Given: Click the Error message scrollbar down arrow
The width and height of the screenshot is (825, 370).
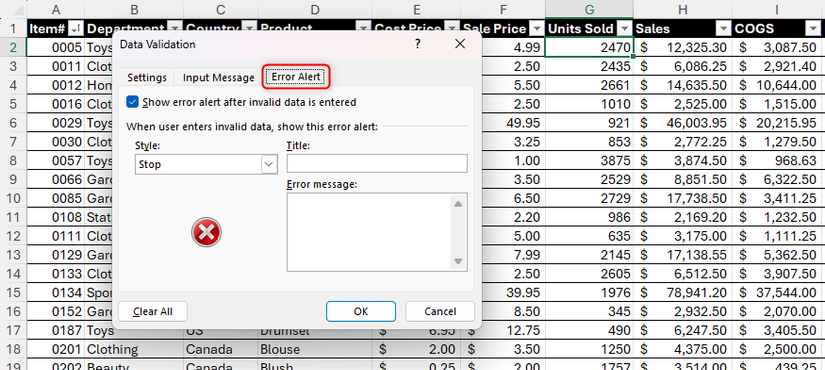Looking at the screenshot, I should click(457, 261).
